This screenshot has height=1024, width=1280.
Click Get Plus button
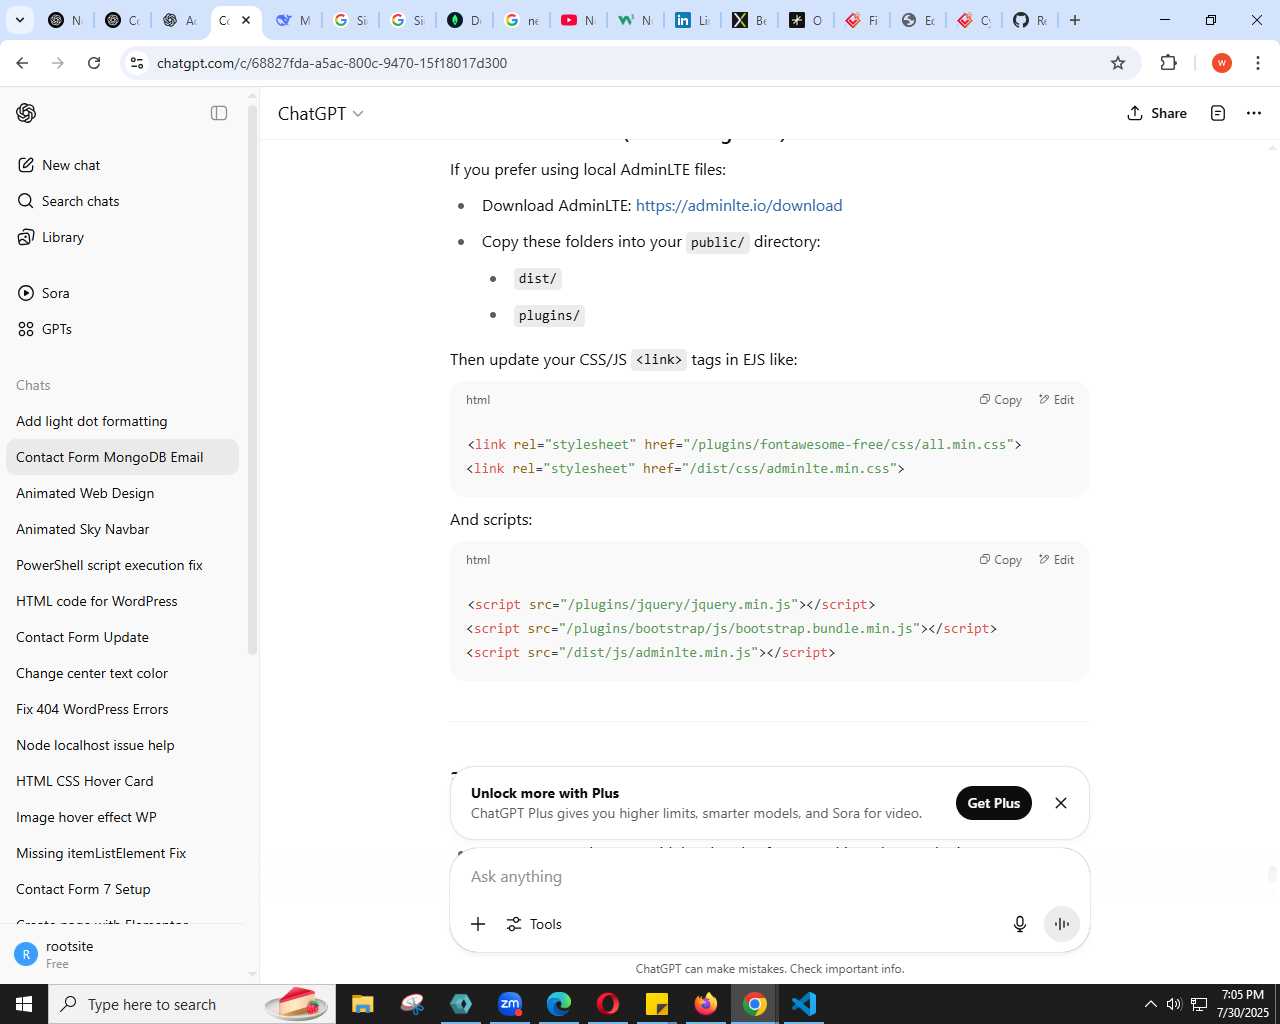(x=993, y=803)
